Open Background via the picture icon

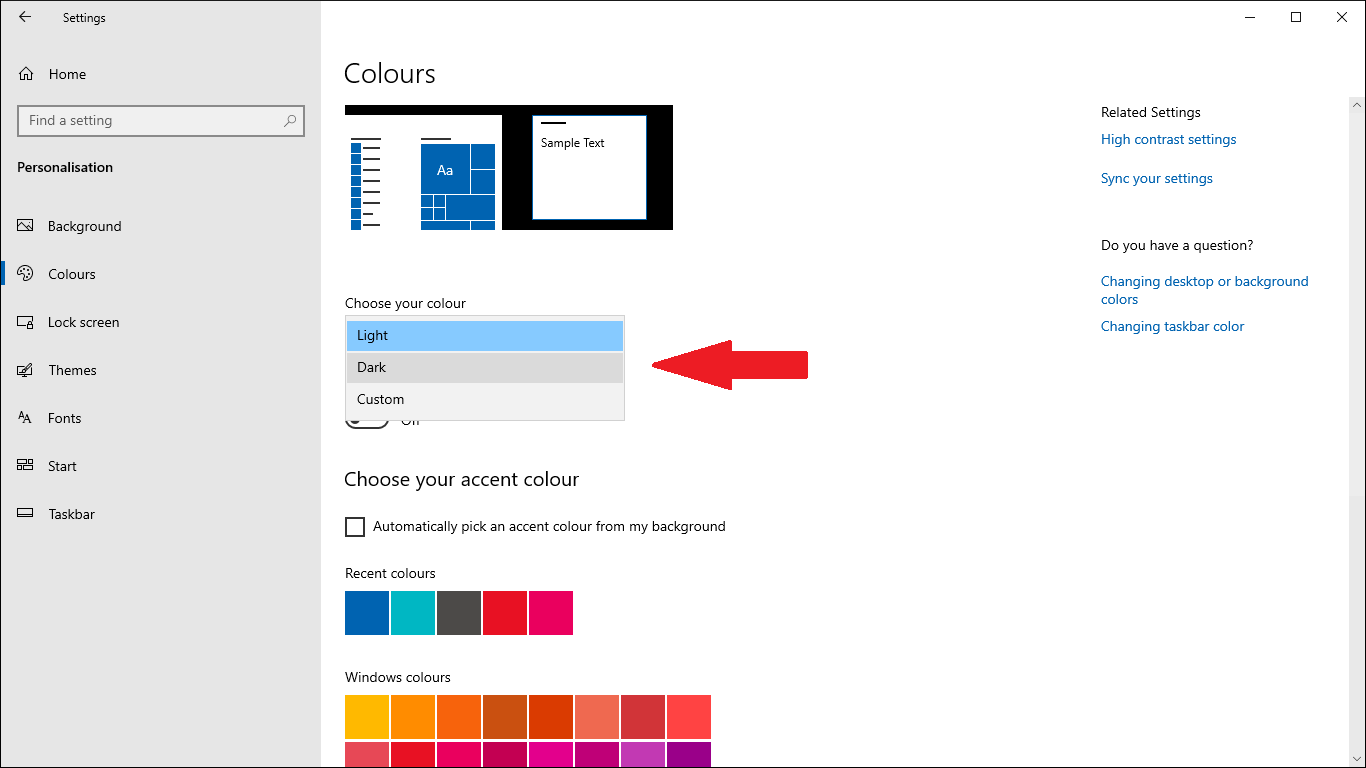click(26, 226)
